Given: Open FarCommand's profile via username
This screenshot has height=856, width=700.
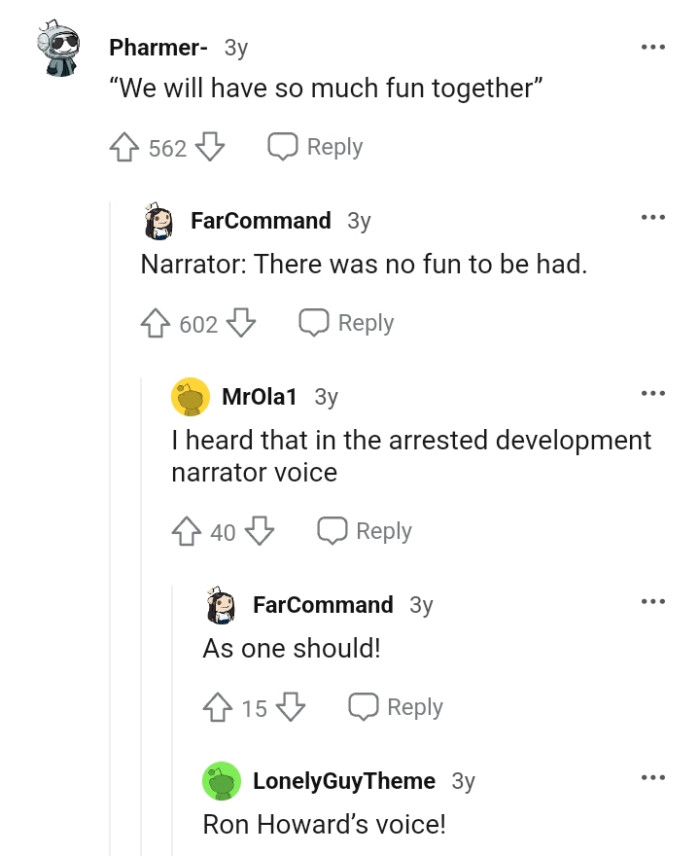Looking at the screenshot, I should click(260, 221).
